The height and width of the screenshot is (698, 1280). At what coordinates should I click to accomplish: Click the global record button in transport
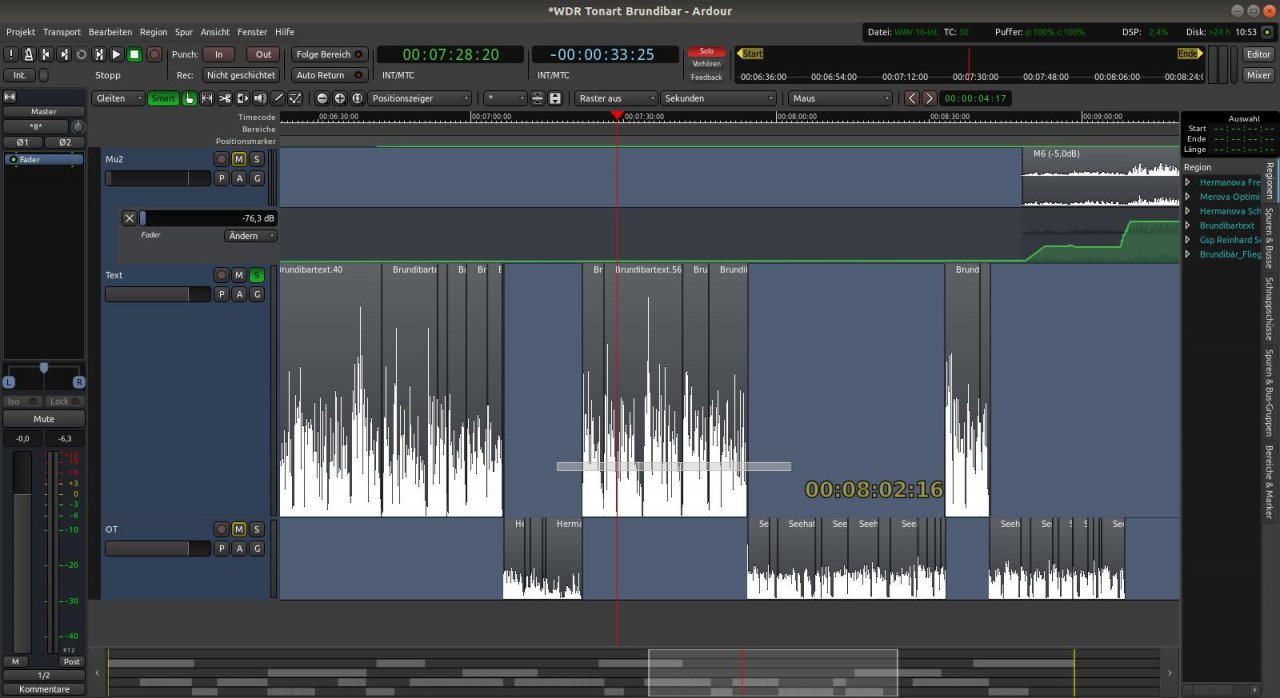coord(154,54)
